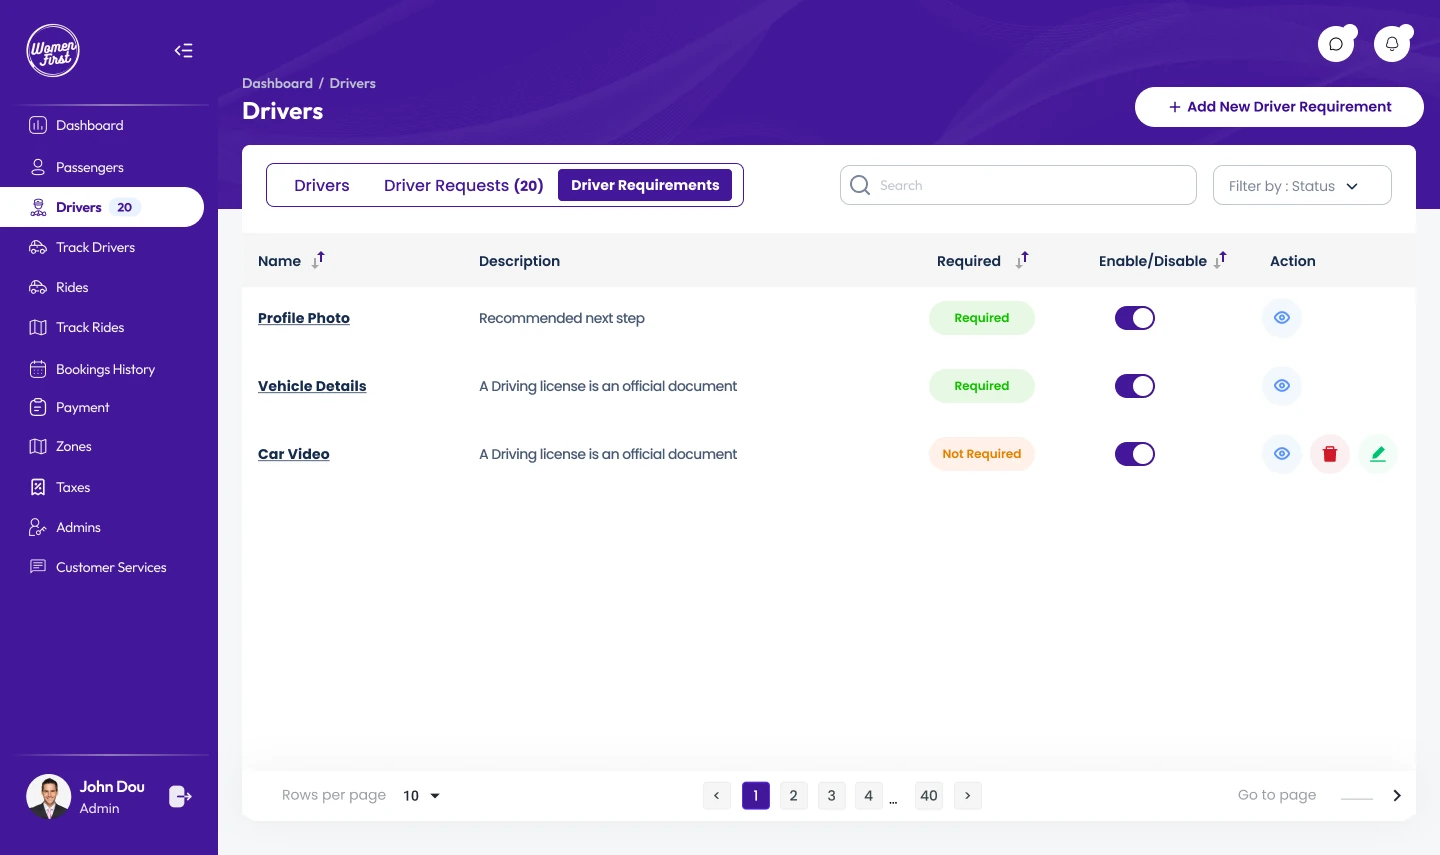Open the chat messages icon
Viewport: 1440px width, 855px height.
(x=1336, y=44)
